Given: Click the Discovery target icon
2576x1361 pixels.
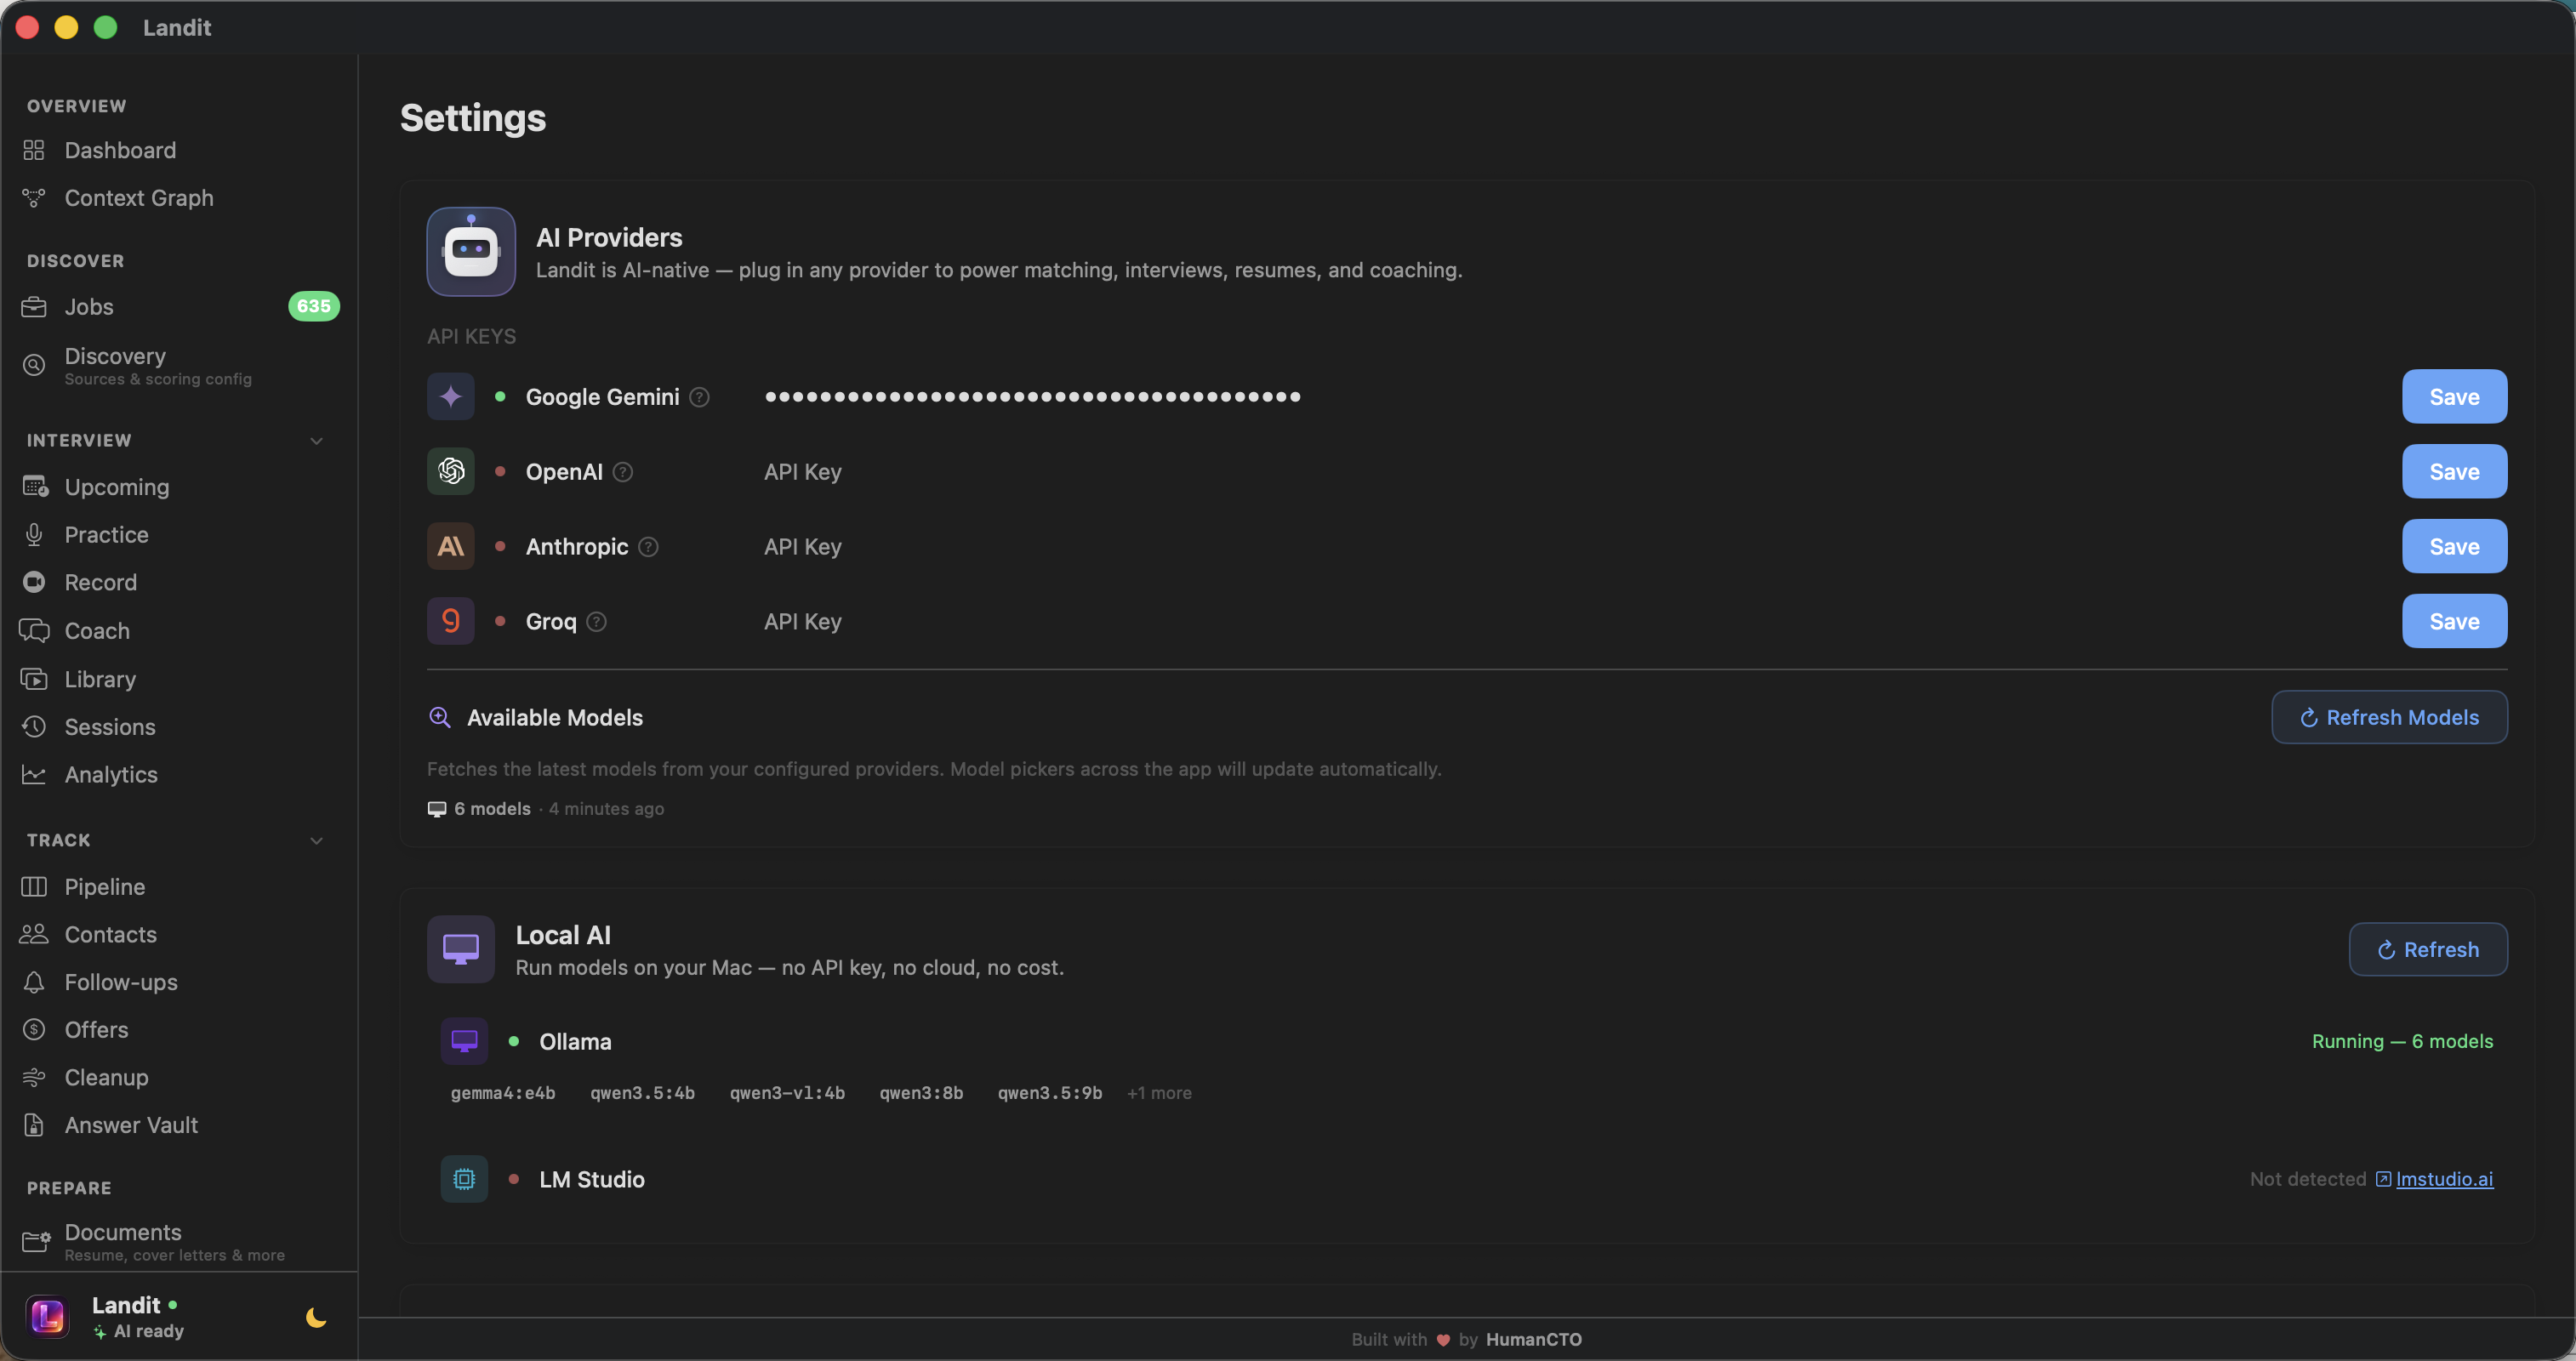Looking at the screenshot, I should pos(34,365).
